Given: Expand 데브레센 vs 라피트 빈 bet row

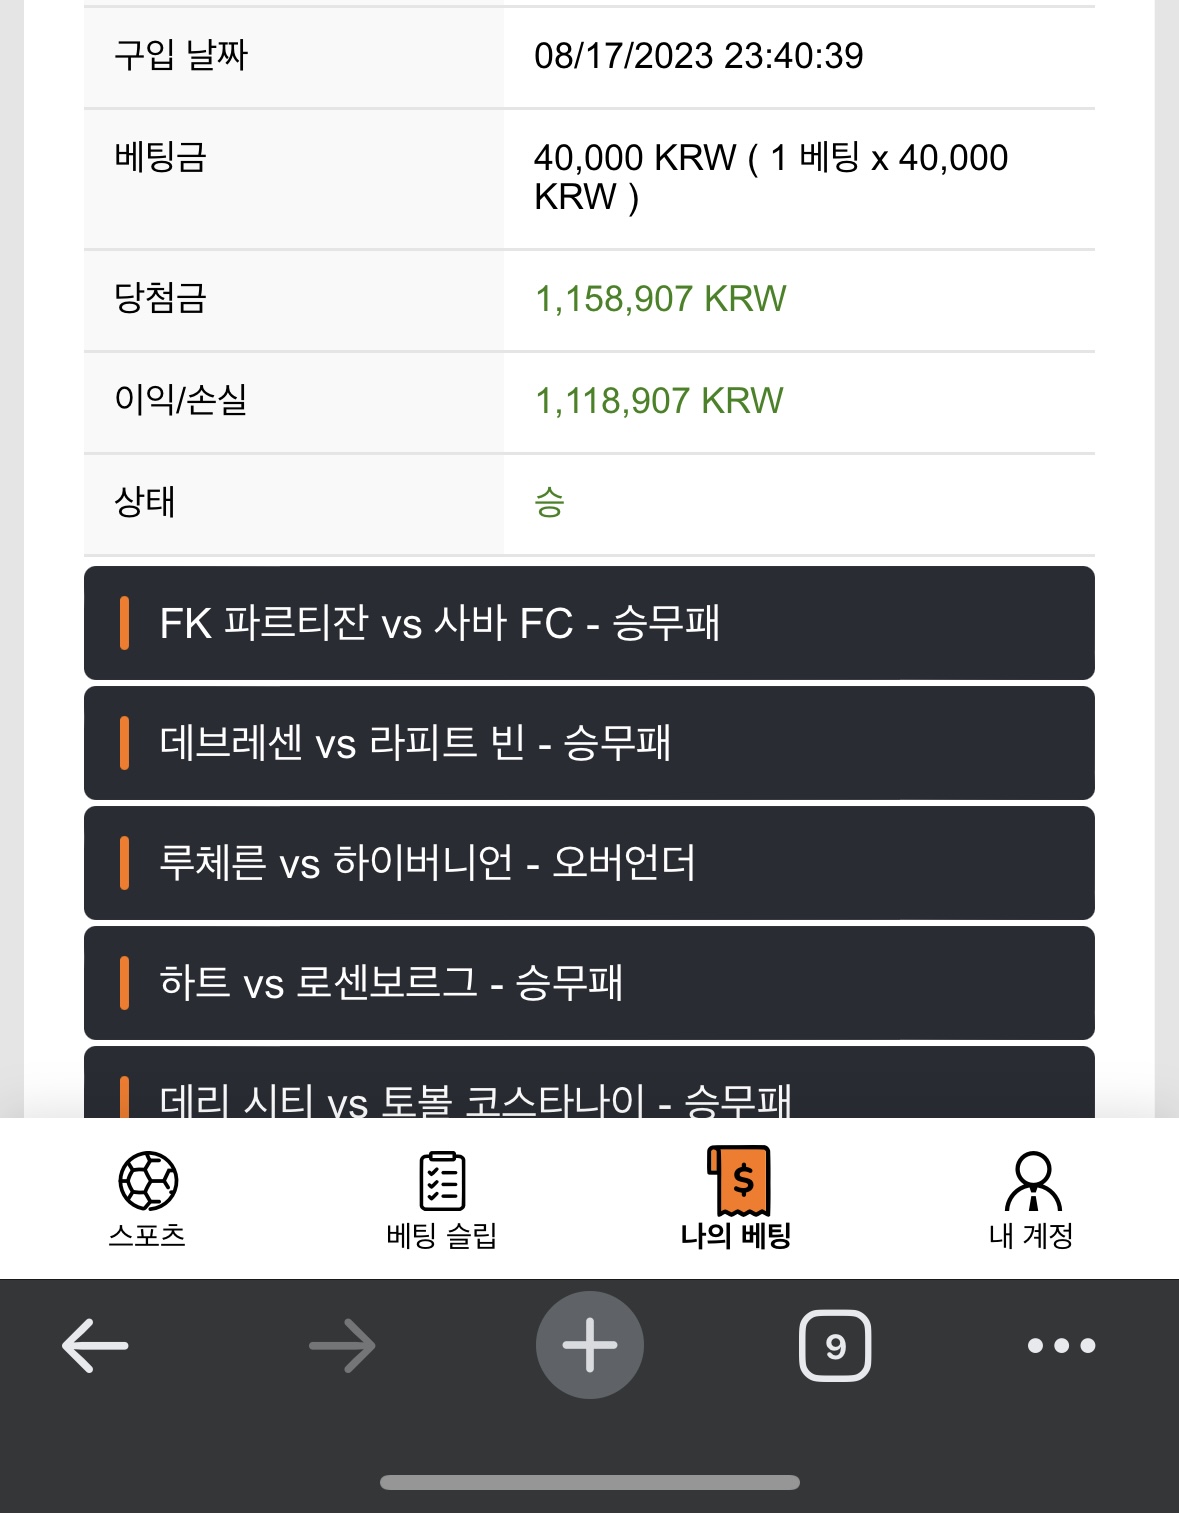Looking at the screenshot, I should tap(589, 743).
